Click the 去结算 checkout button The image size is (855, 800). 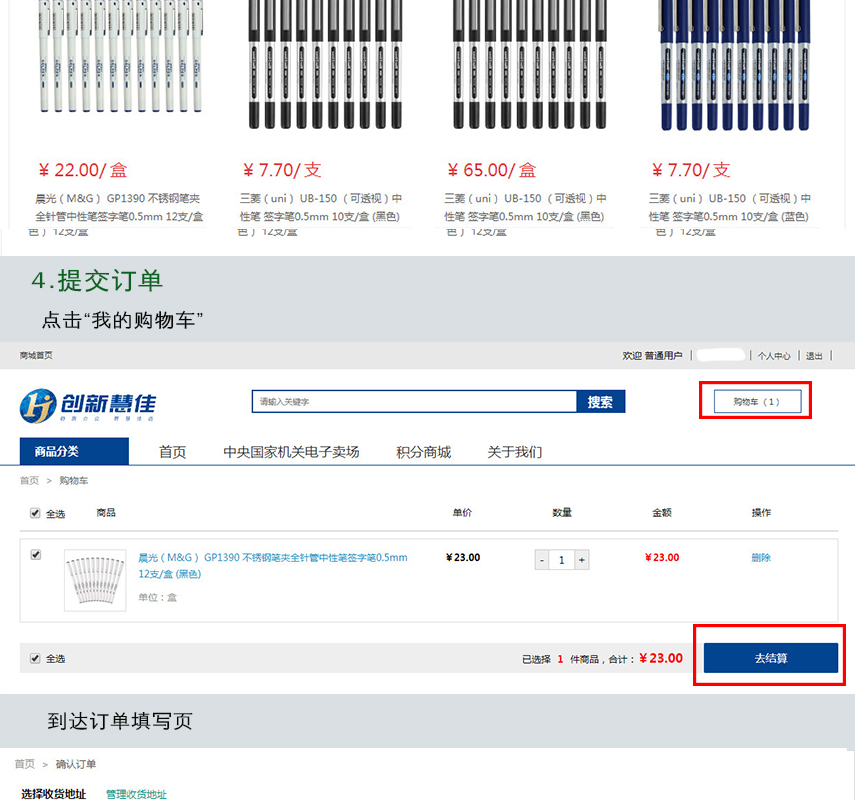[x=770, y=658]
